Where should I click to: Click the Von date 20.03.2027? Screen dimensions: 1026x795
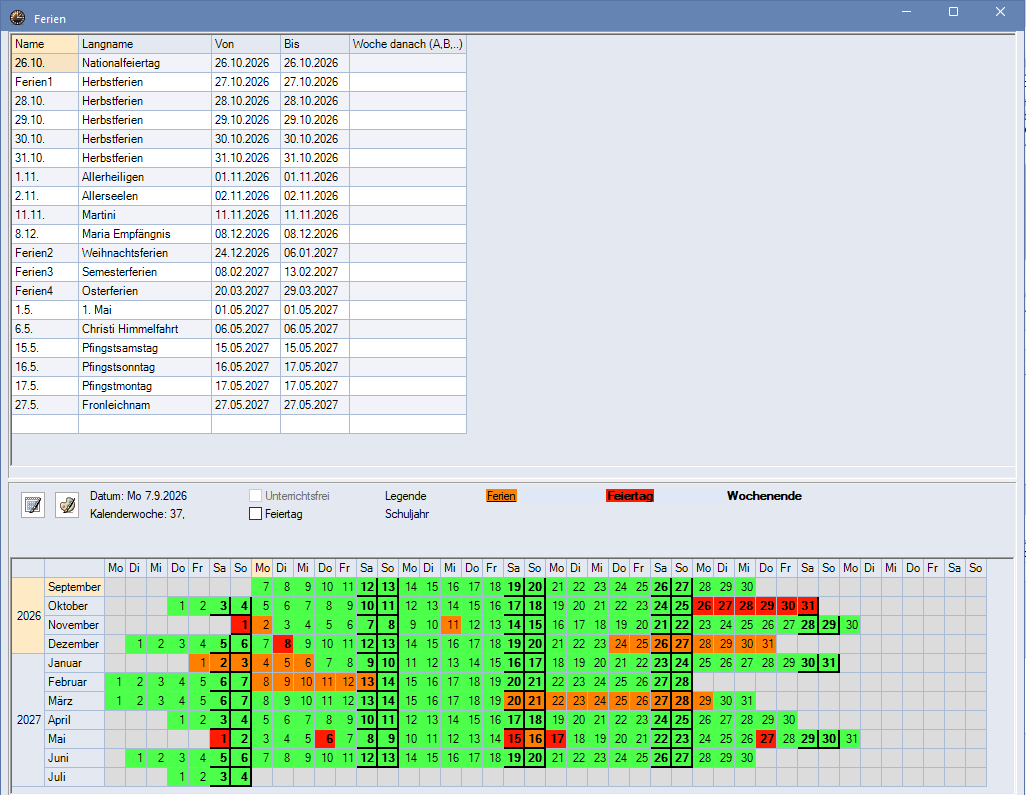[246, 291]
